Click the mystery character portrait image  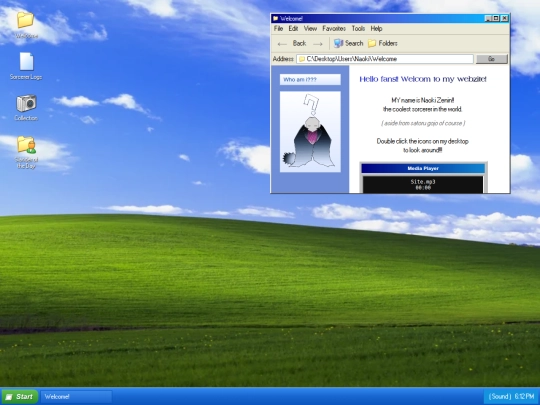310,132
